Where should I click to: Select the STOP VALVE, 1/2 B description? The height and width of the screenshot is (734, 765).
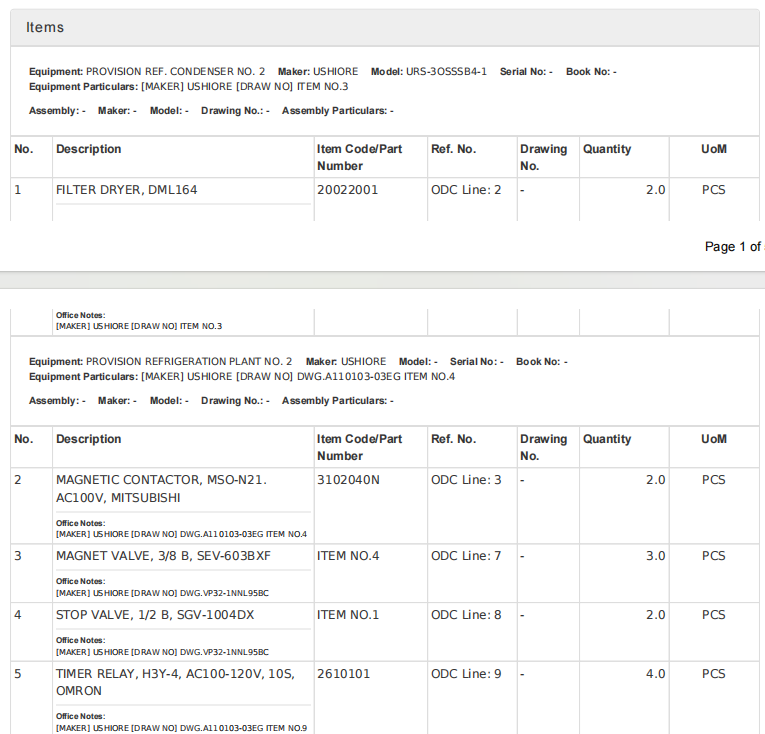[x=155, y=615]
